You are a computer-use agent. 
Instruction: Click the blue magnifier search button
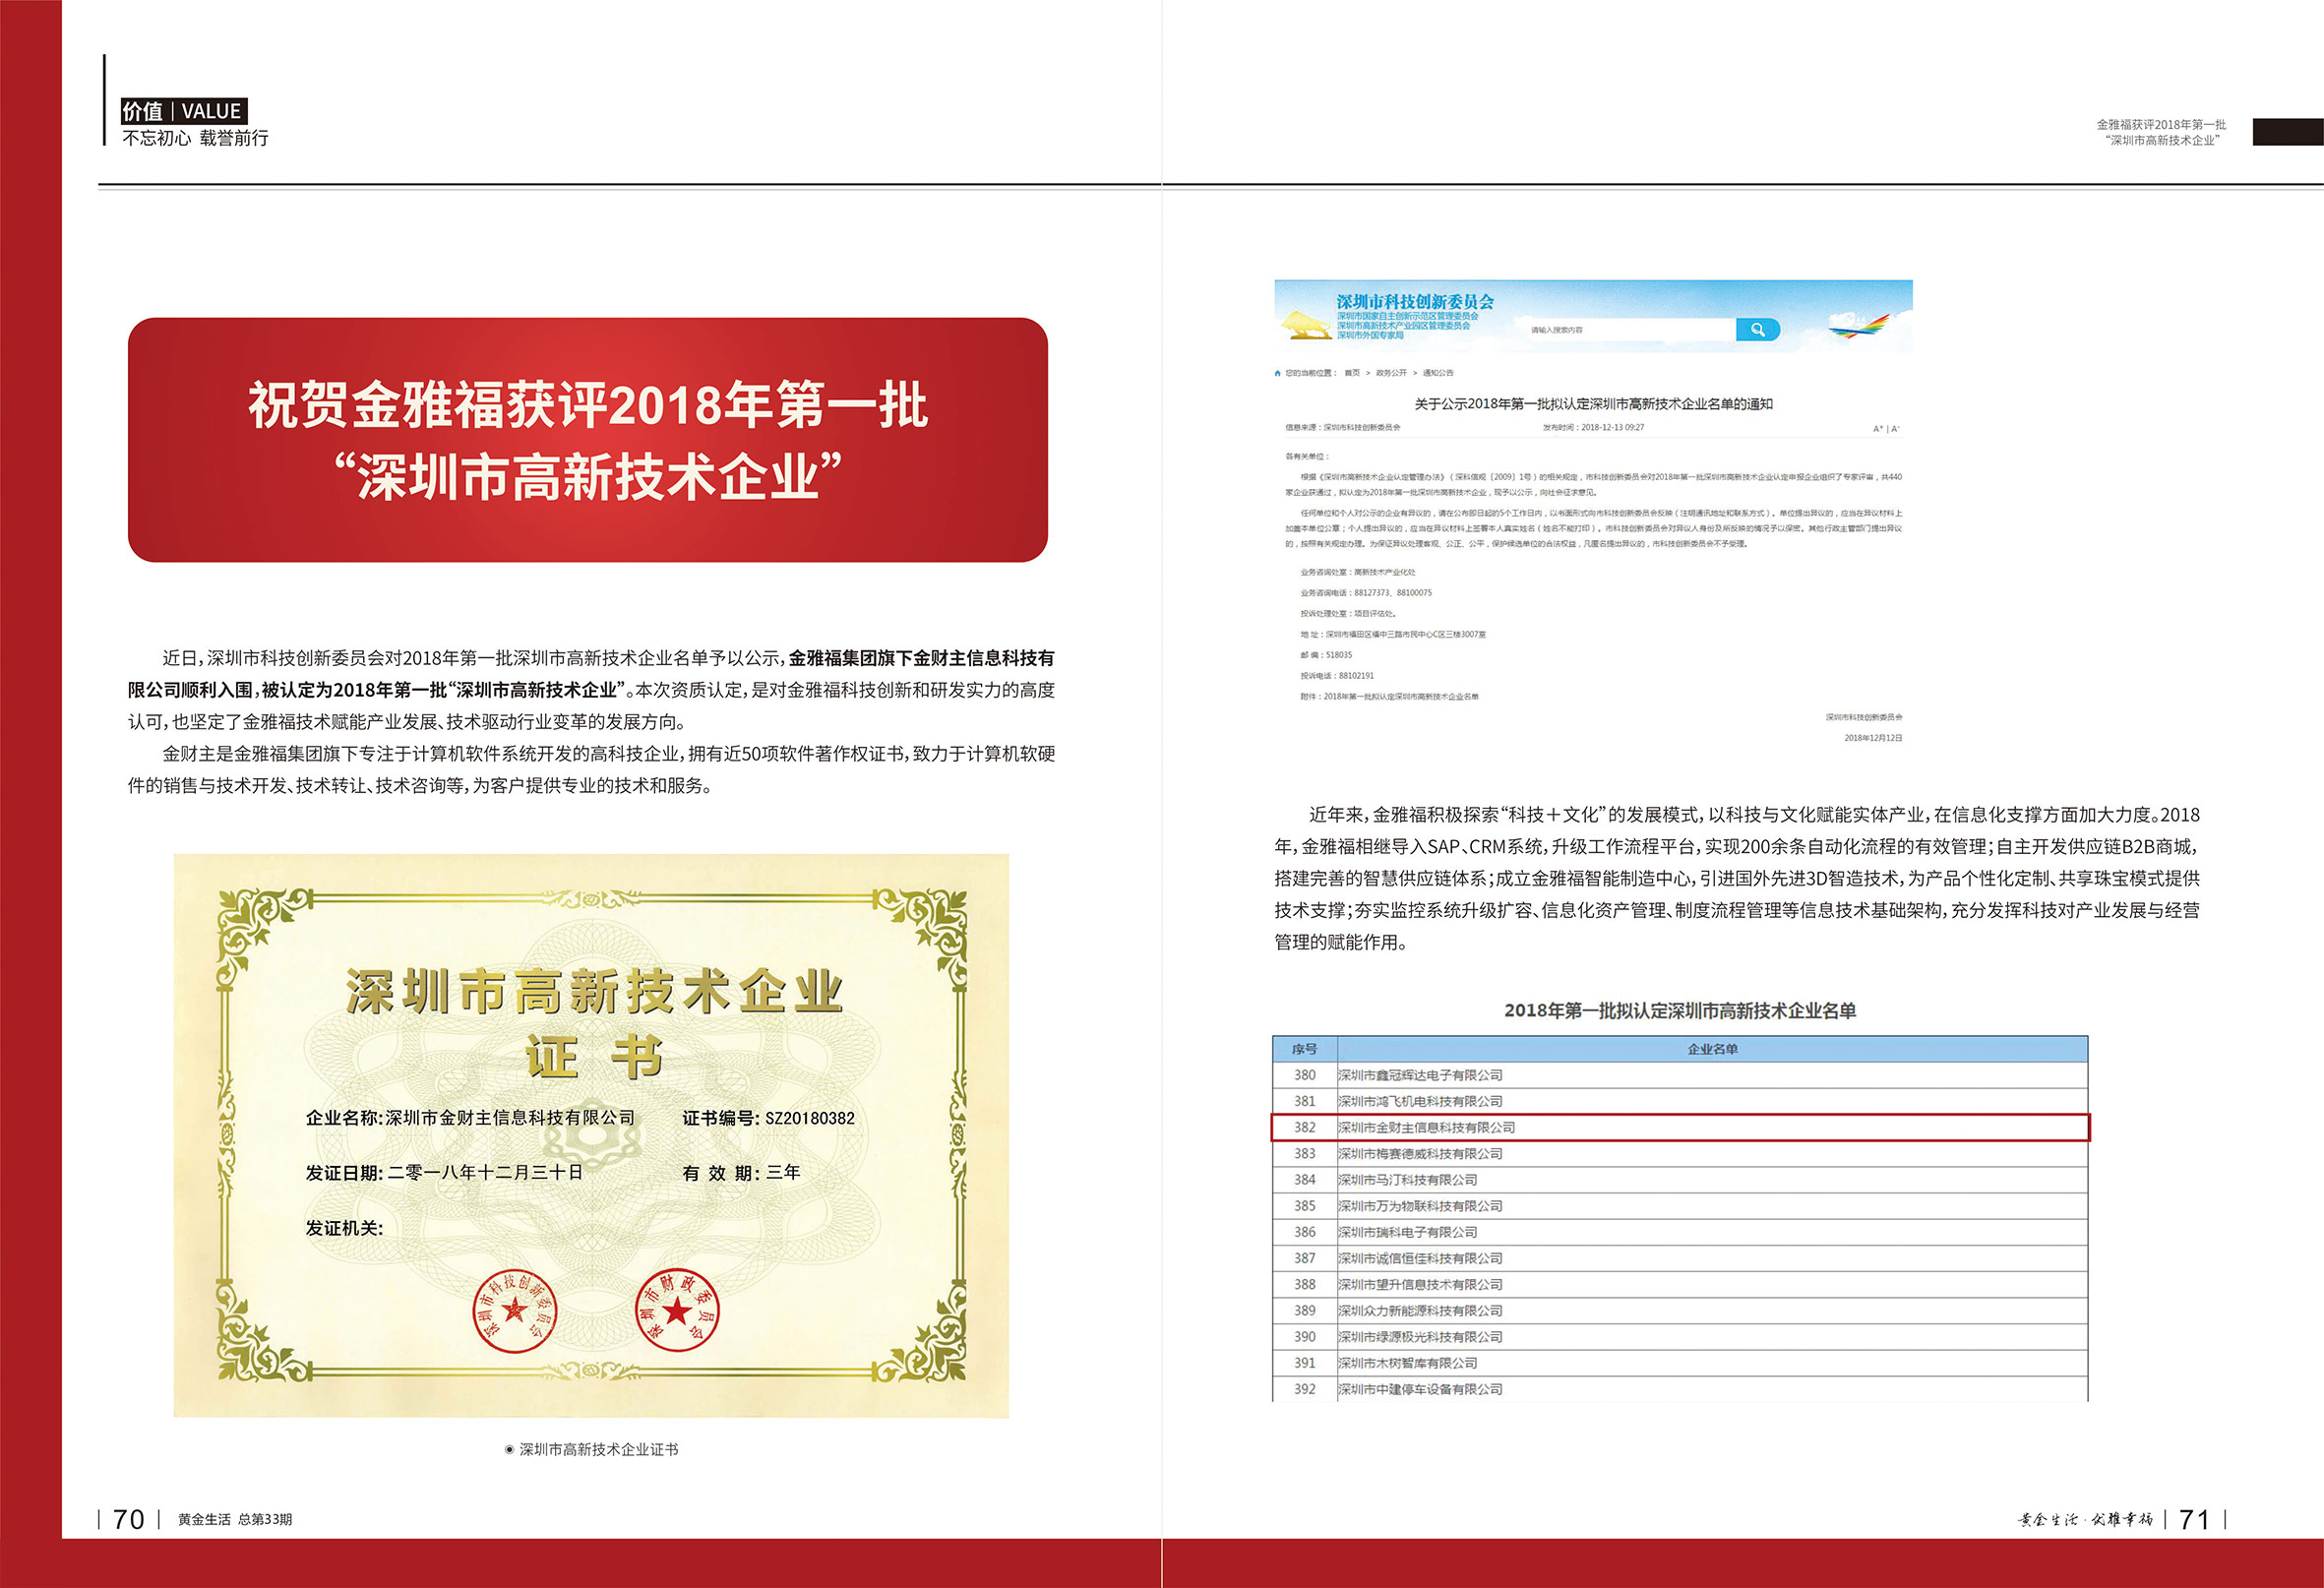pos(1757,329)
